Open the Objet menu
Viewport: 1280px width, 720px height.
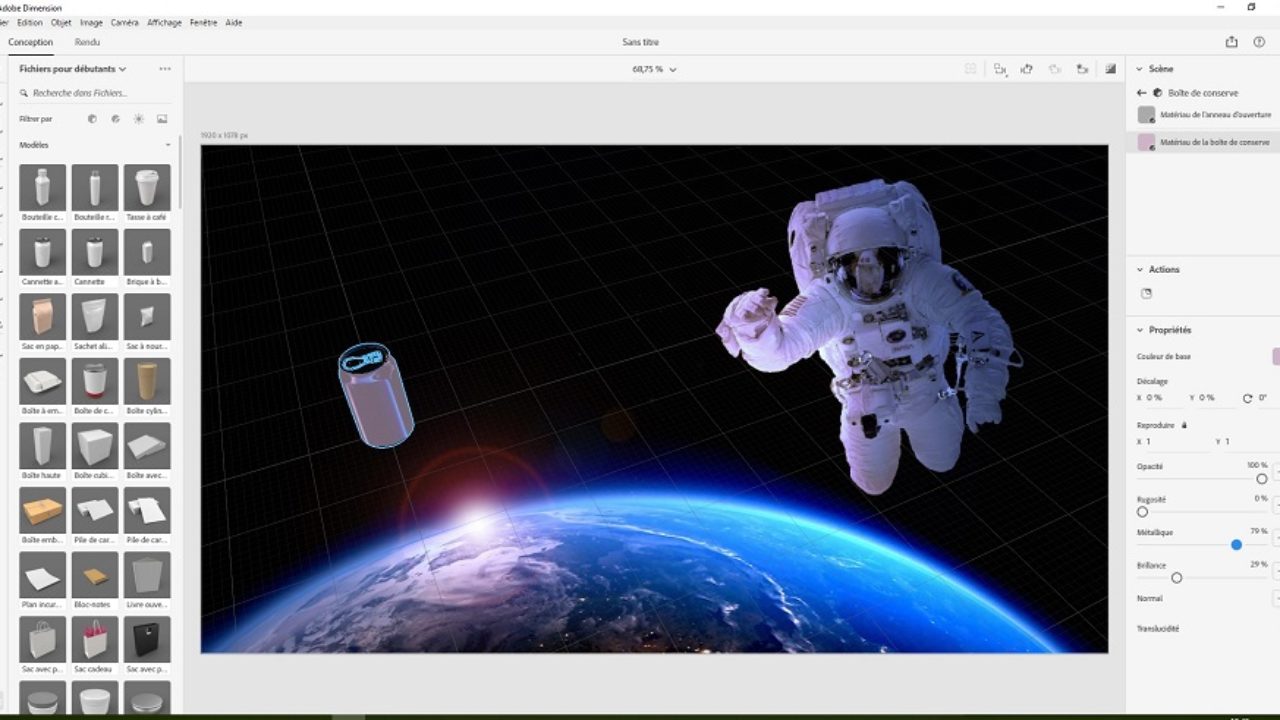[x=61, y=22]
